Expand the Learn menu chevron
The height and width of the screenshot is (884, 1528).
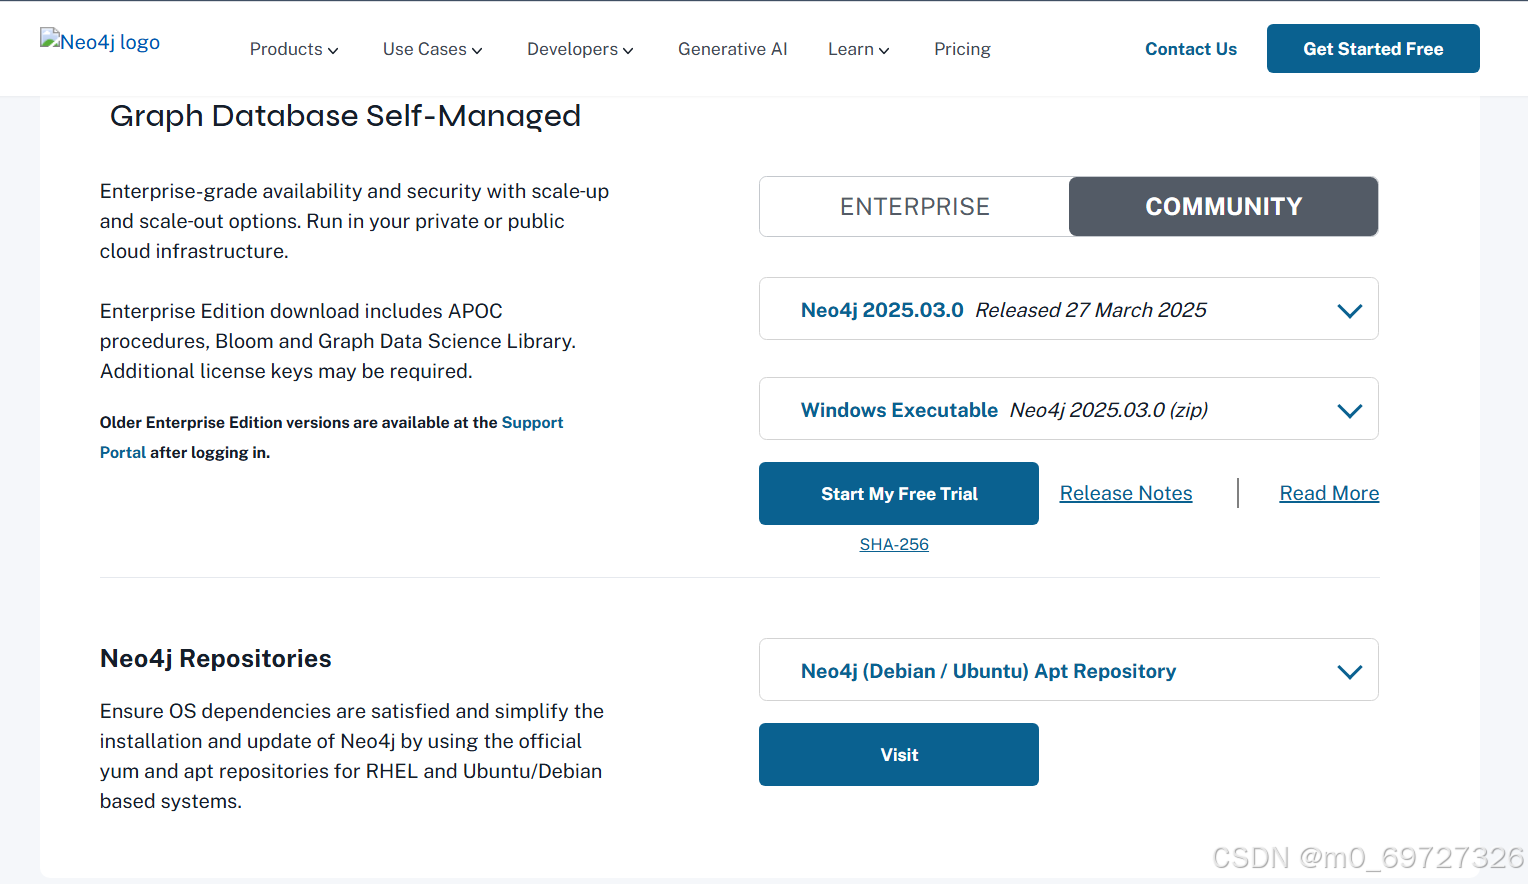pyautogui.click(x=884, y=50)
